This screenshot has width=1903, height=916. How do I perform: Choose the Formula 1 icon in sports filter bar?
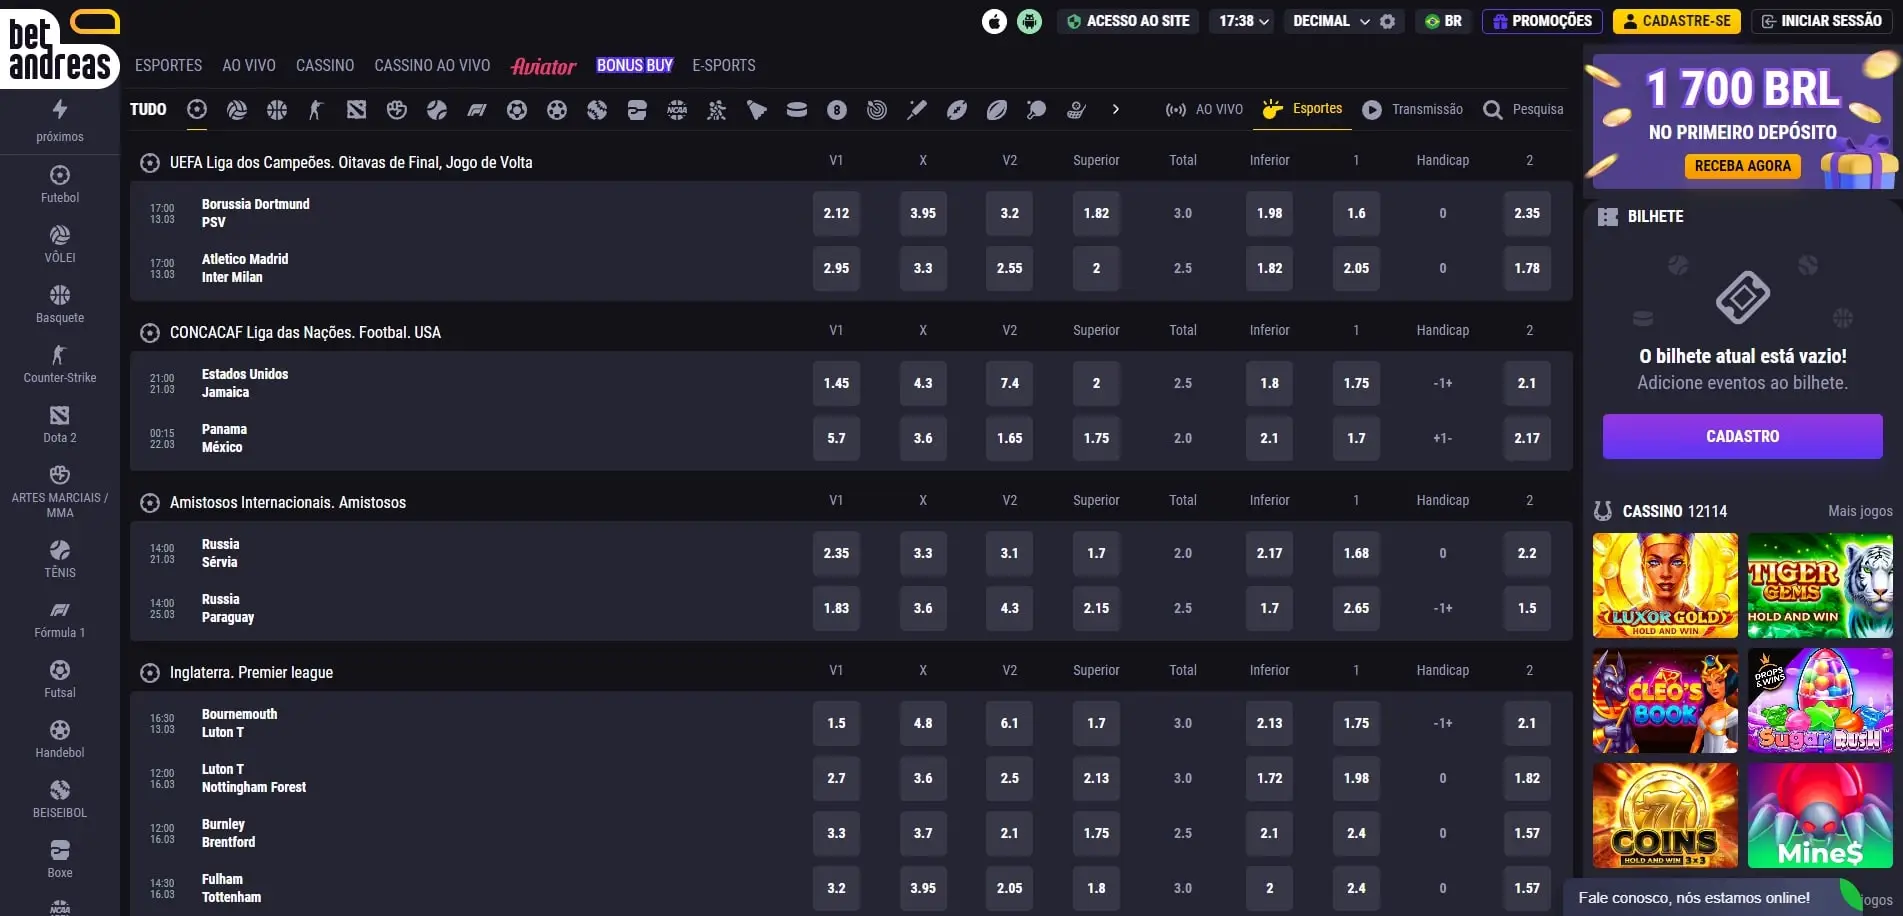(477, 110)
